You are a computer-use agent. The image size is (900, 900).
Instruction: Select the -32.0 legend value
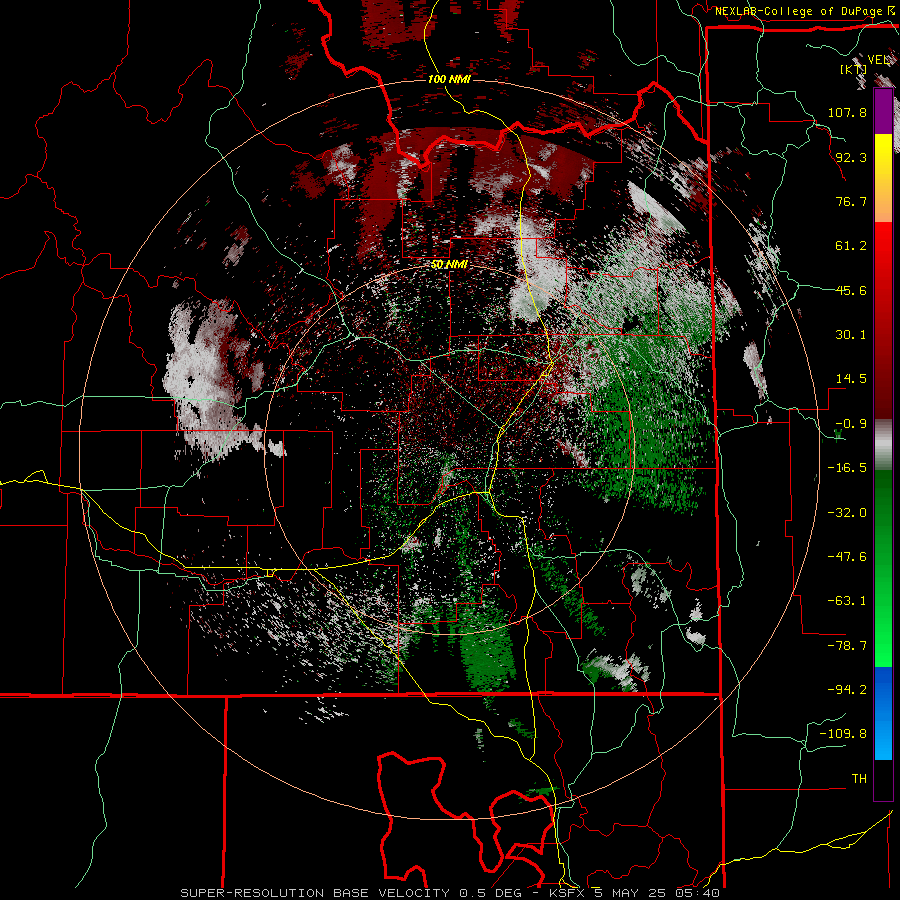pos(847,513)
